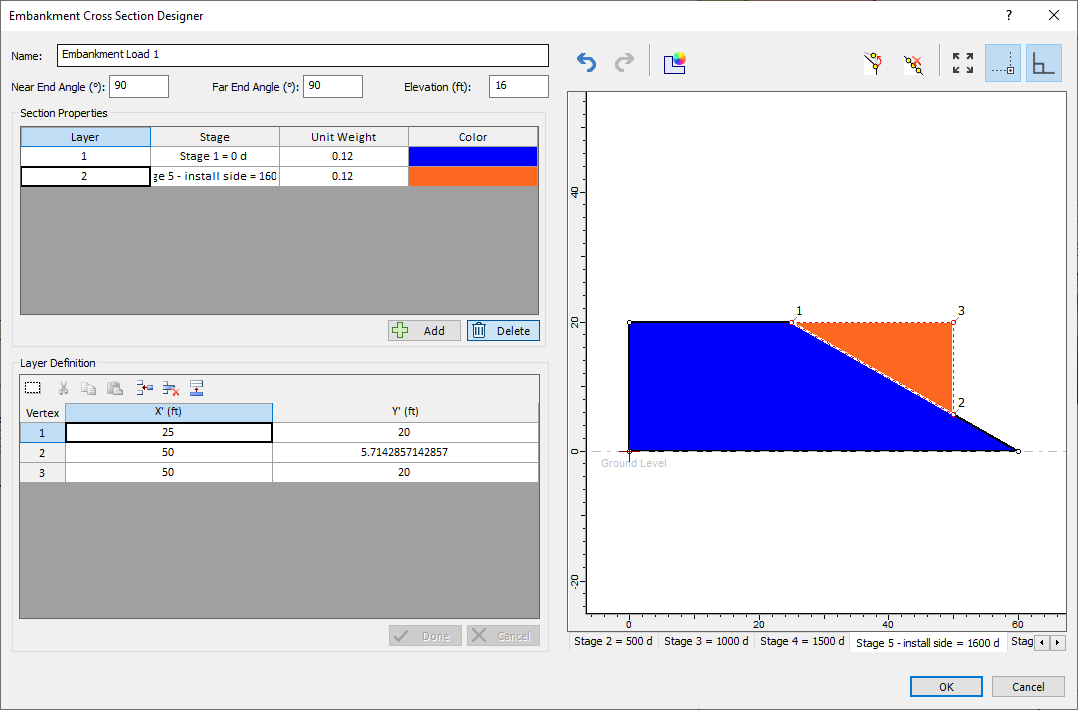Select the Stage 2 = 500 d tab
Image resolution: width=1078 pixels, height=710 pixels.
[x=611, y=641]
